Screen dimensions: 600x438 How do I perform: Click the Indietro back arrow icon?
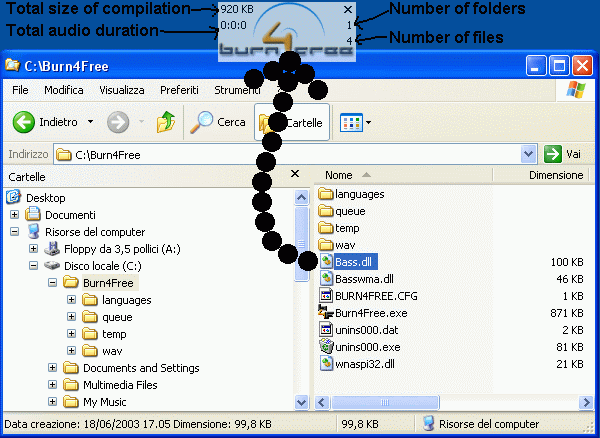pos(24,122)
